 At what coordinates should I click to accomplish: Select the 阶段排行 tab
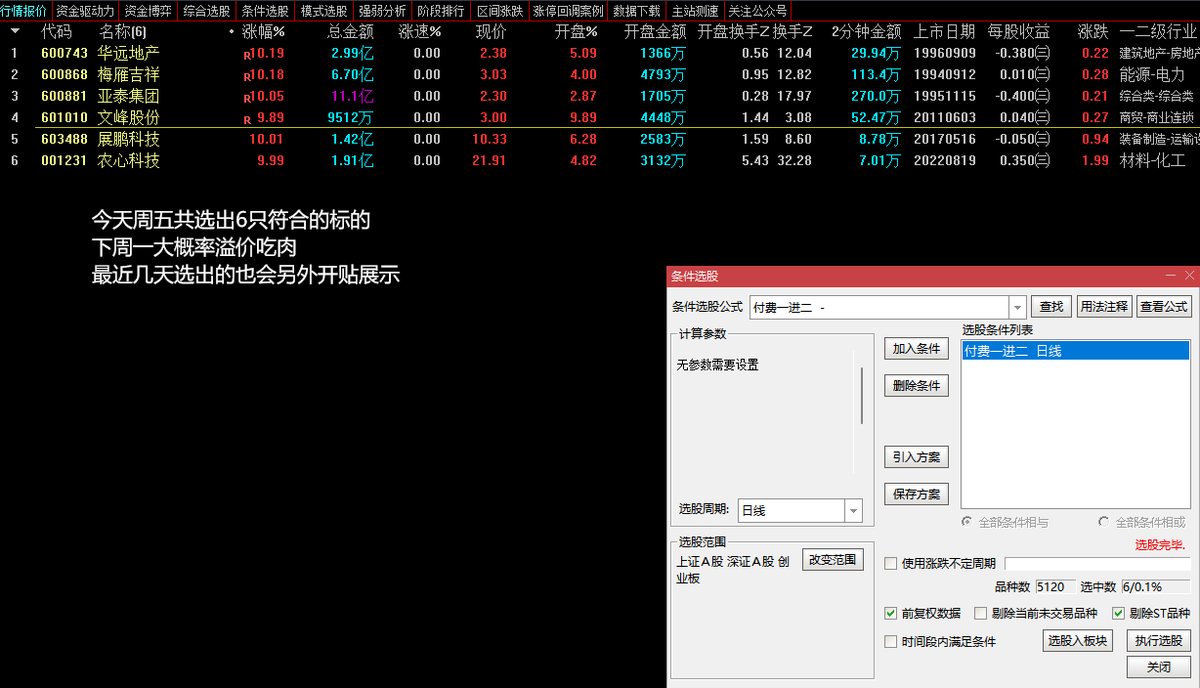[x=442, y=11]
